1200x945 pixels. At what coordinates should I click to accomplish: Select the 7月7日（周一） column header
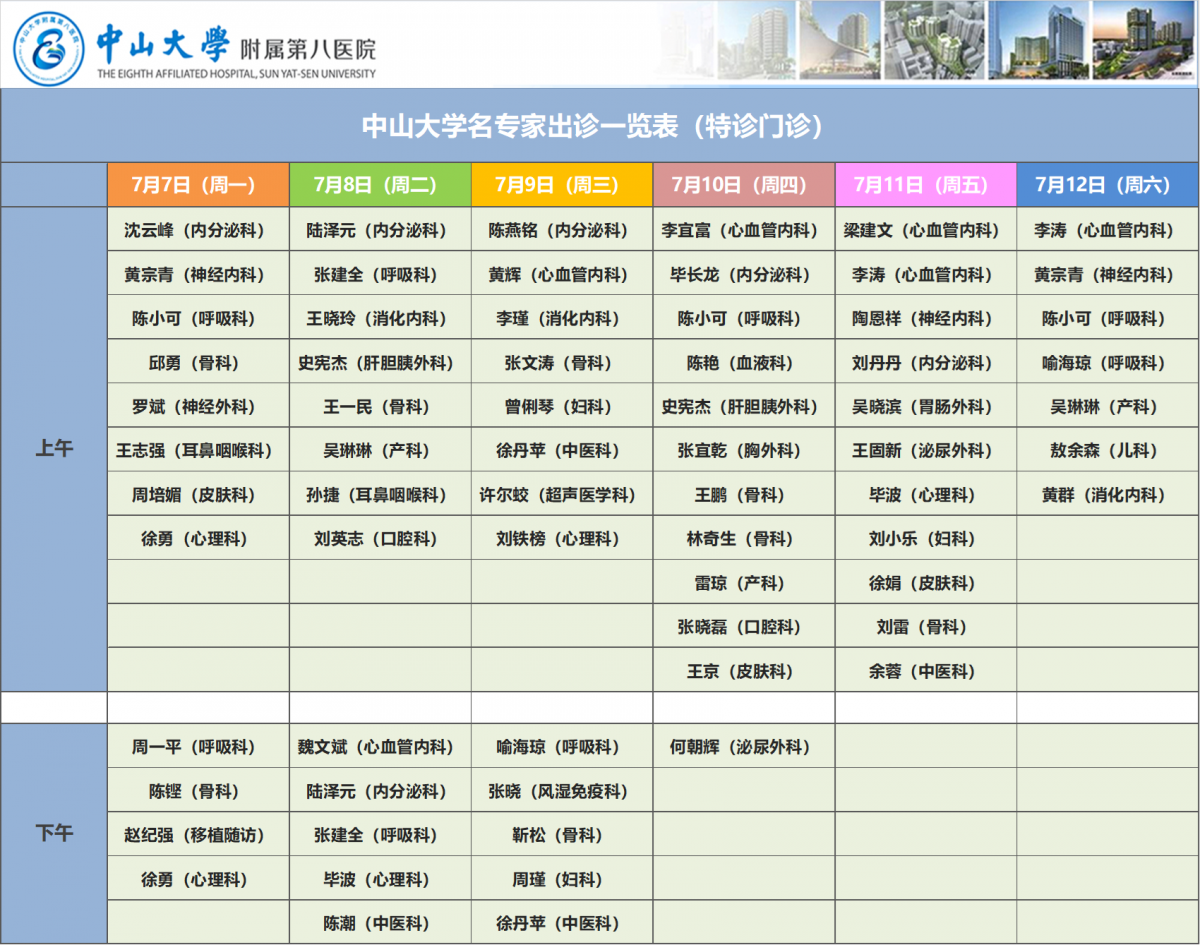(198, 184)
